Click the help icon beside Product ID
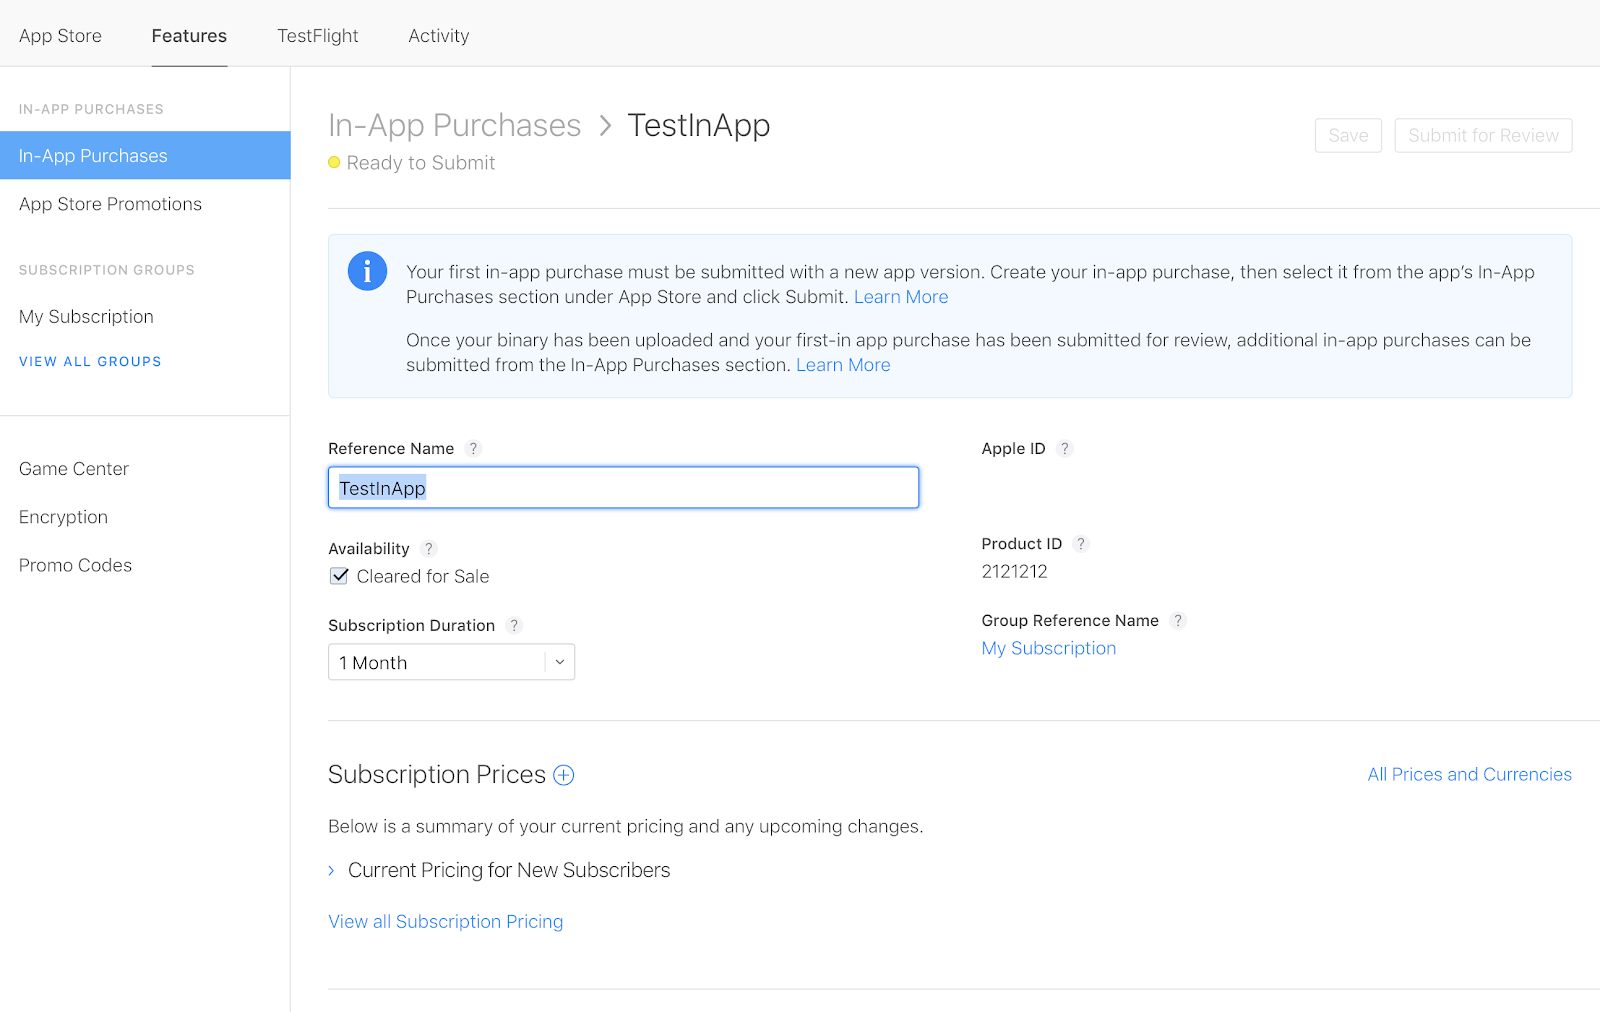 [x=1081, y=543]
